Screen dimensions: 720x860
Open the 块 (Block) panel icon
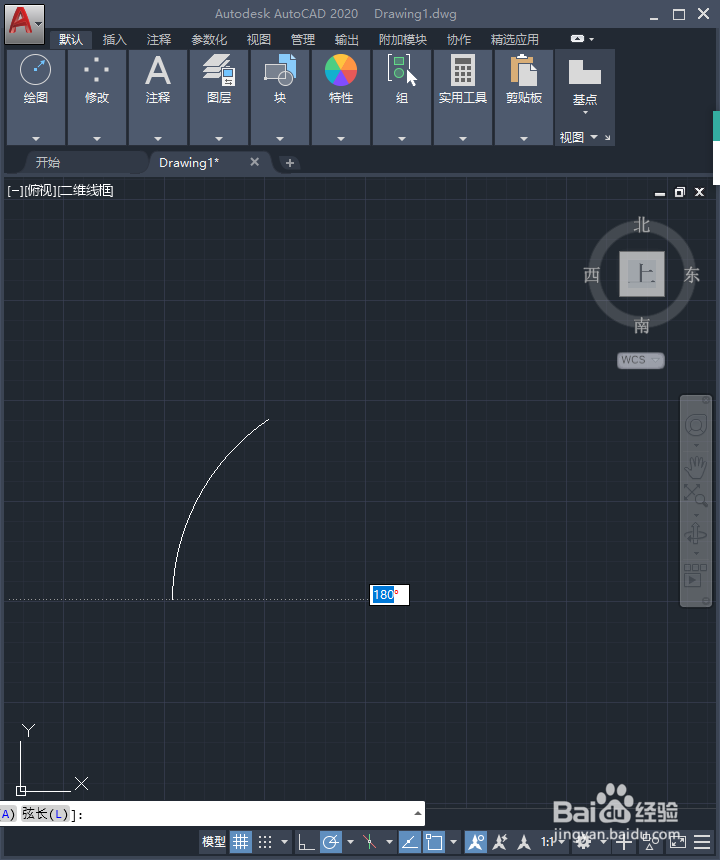[280, 70]
